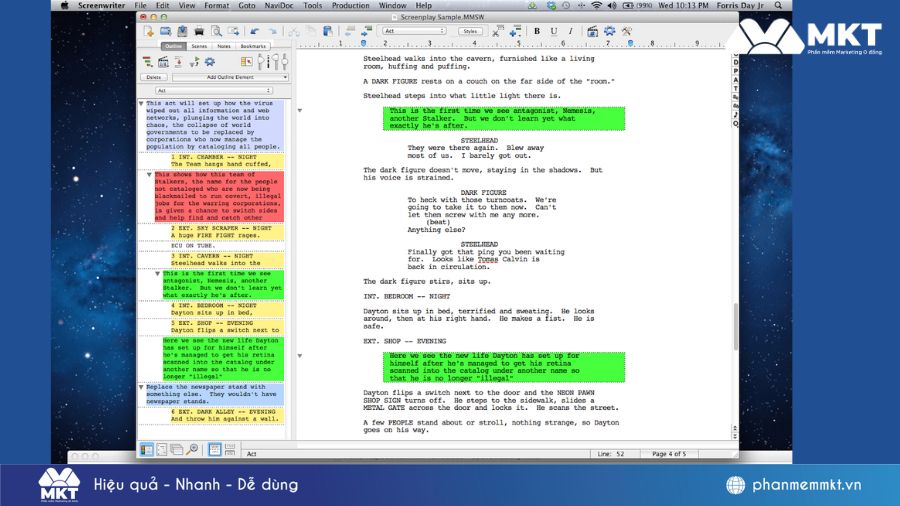This screenshot has width=900, height=506.
Task: Click the 'Page 4 of 5' status field
Action: [x=669, y=454]
